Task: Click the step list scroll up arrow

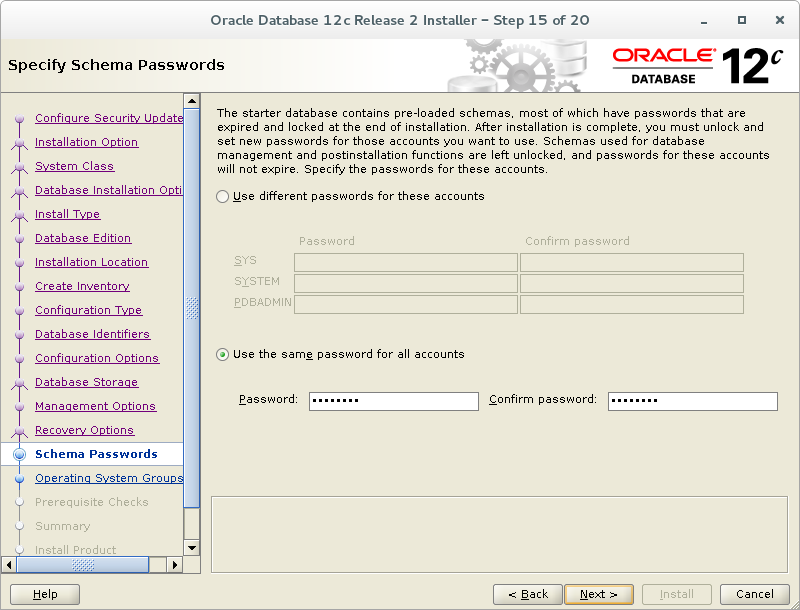Action: coord(192,101)
